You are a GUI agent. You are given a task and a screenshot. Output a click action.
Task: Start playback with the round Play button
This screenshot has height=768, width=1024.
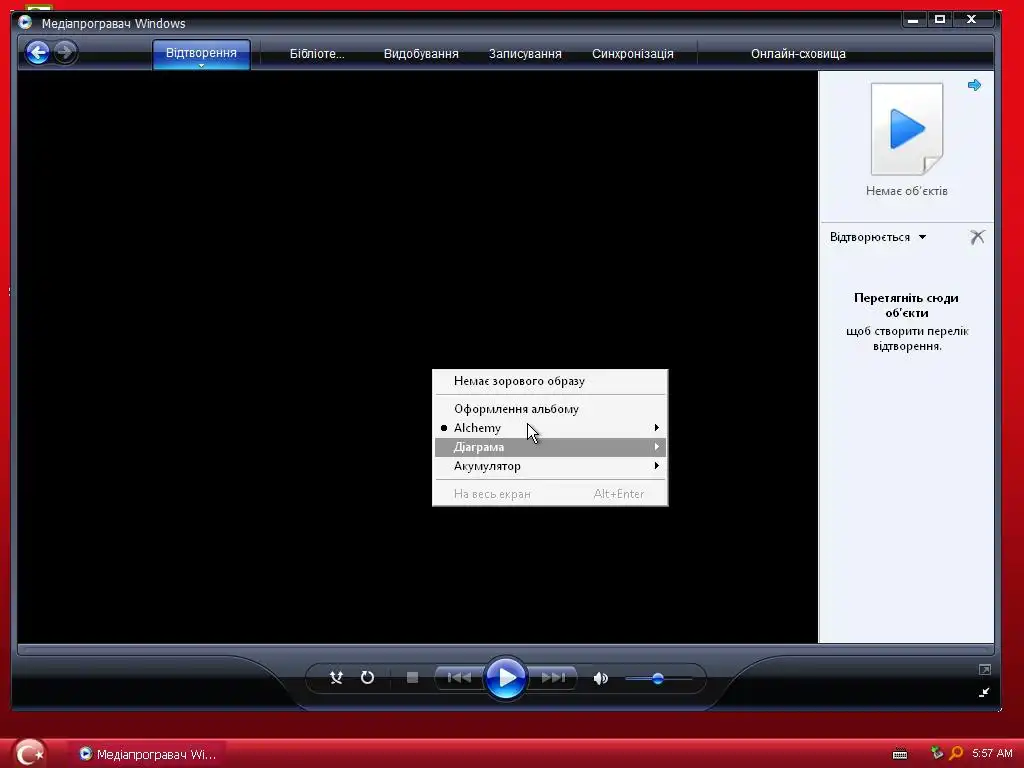pos(505,678)
